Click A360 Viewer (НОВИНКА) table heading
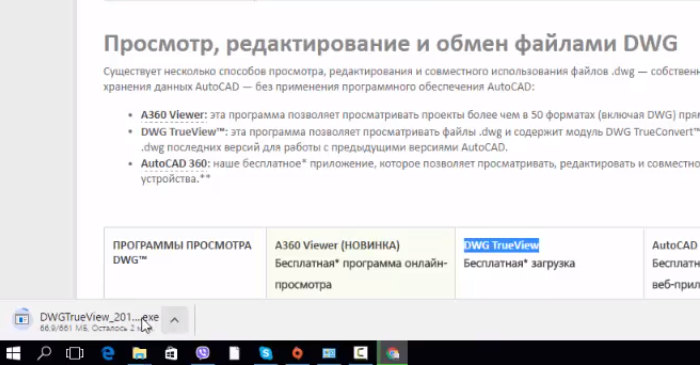 (338, 245)
